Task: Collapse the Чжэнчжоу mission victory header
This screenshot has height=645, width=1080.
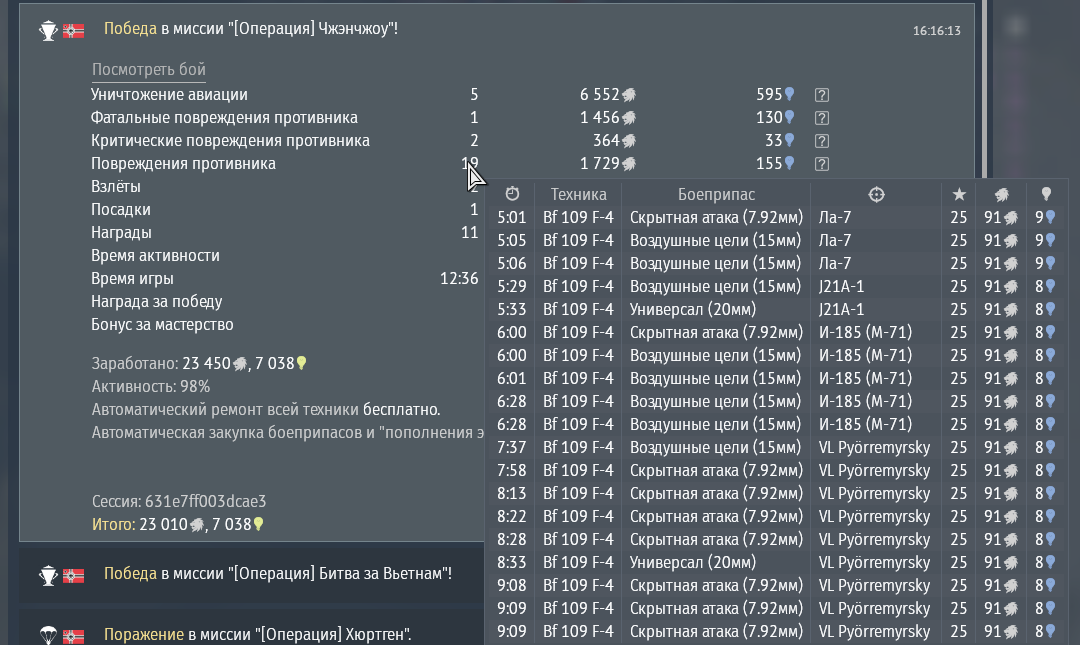Action: pos(251,30)
